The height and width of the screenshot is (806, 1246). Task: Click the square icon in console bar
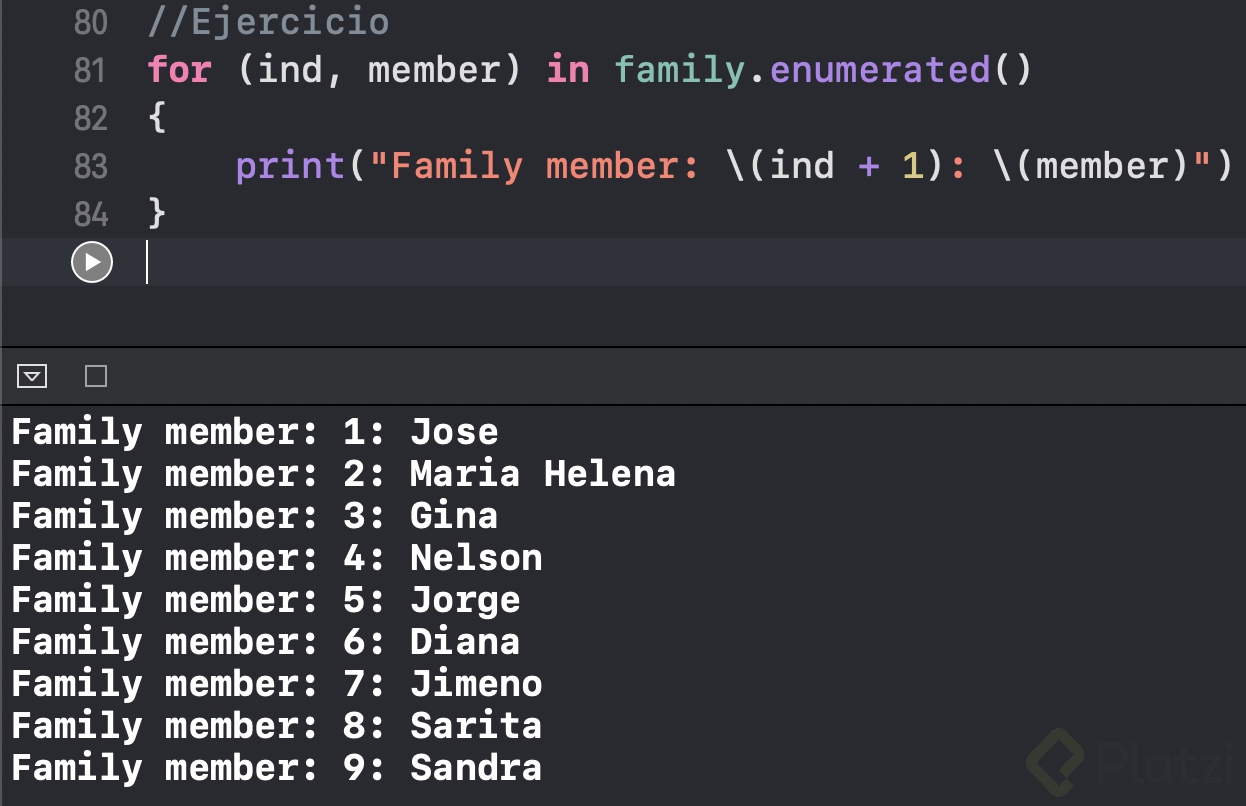(96, 376)
